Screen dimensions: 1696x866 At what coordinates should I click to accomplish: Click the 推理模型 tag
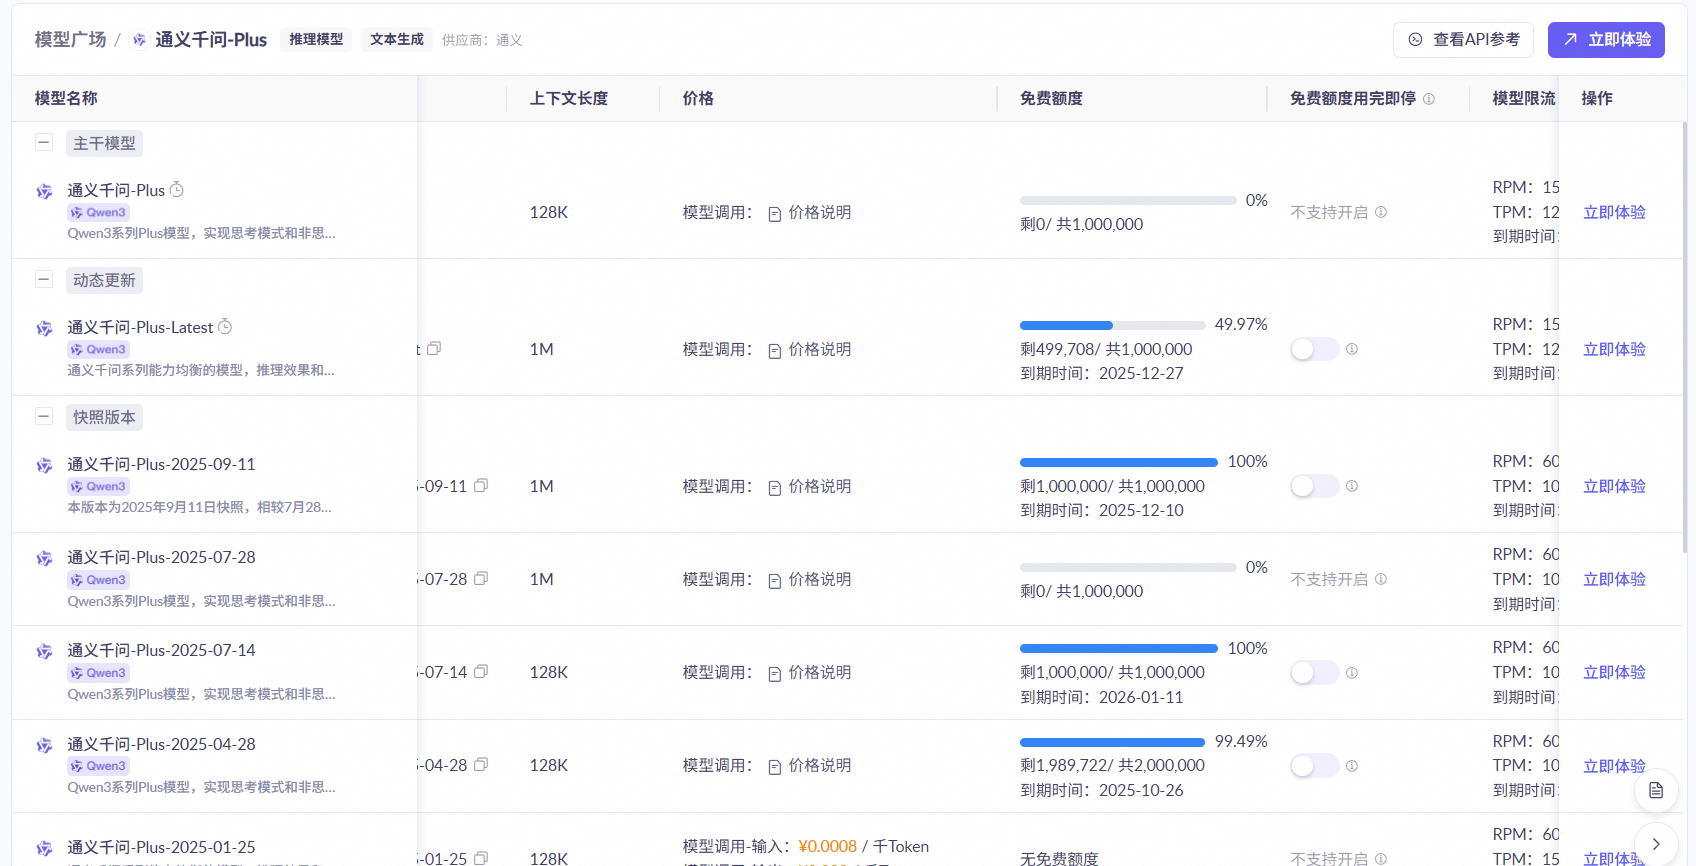(316, 39)
